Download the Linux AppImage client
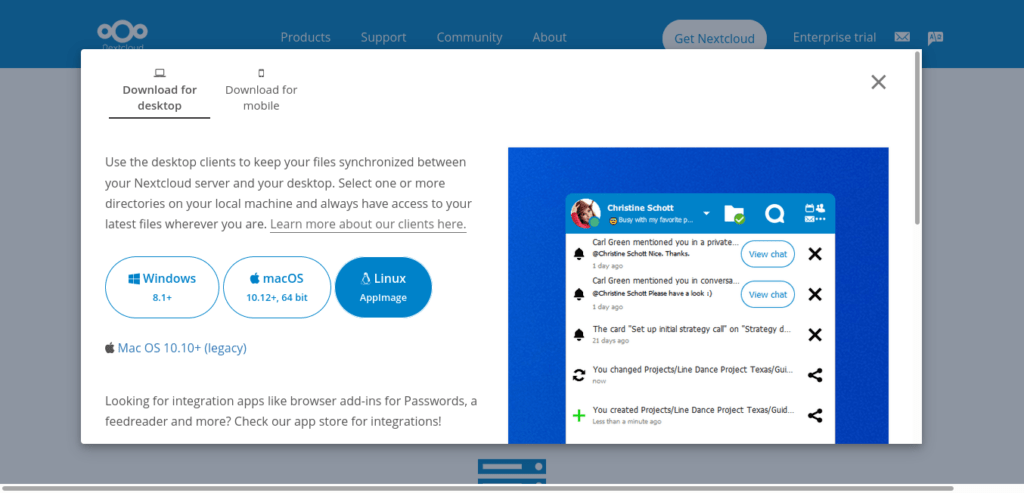Image resolution: width=1024 pixels, height=493 pixels. 383,287
